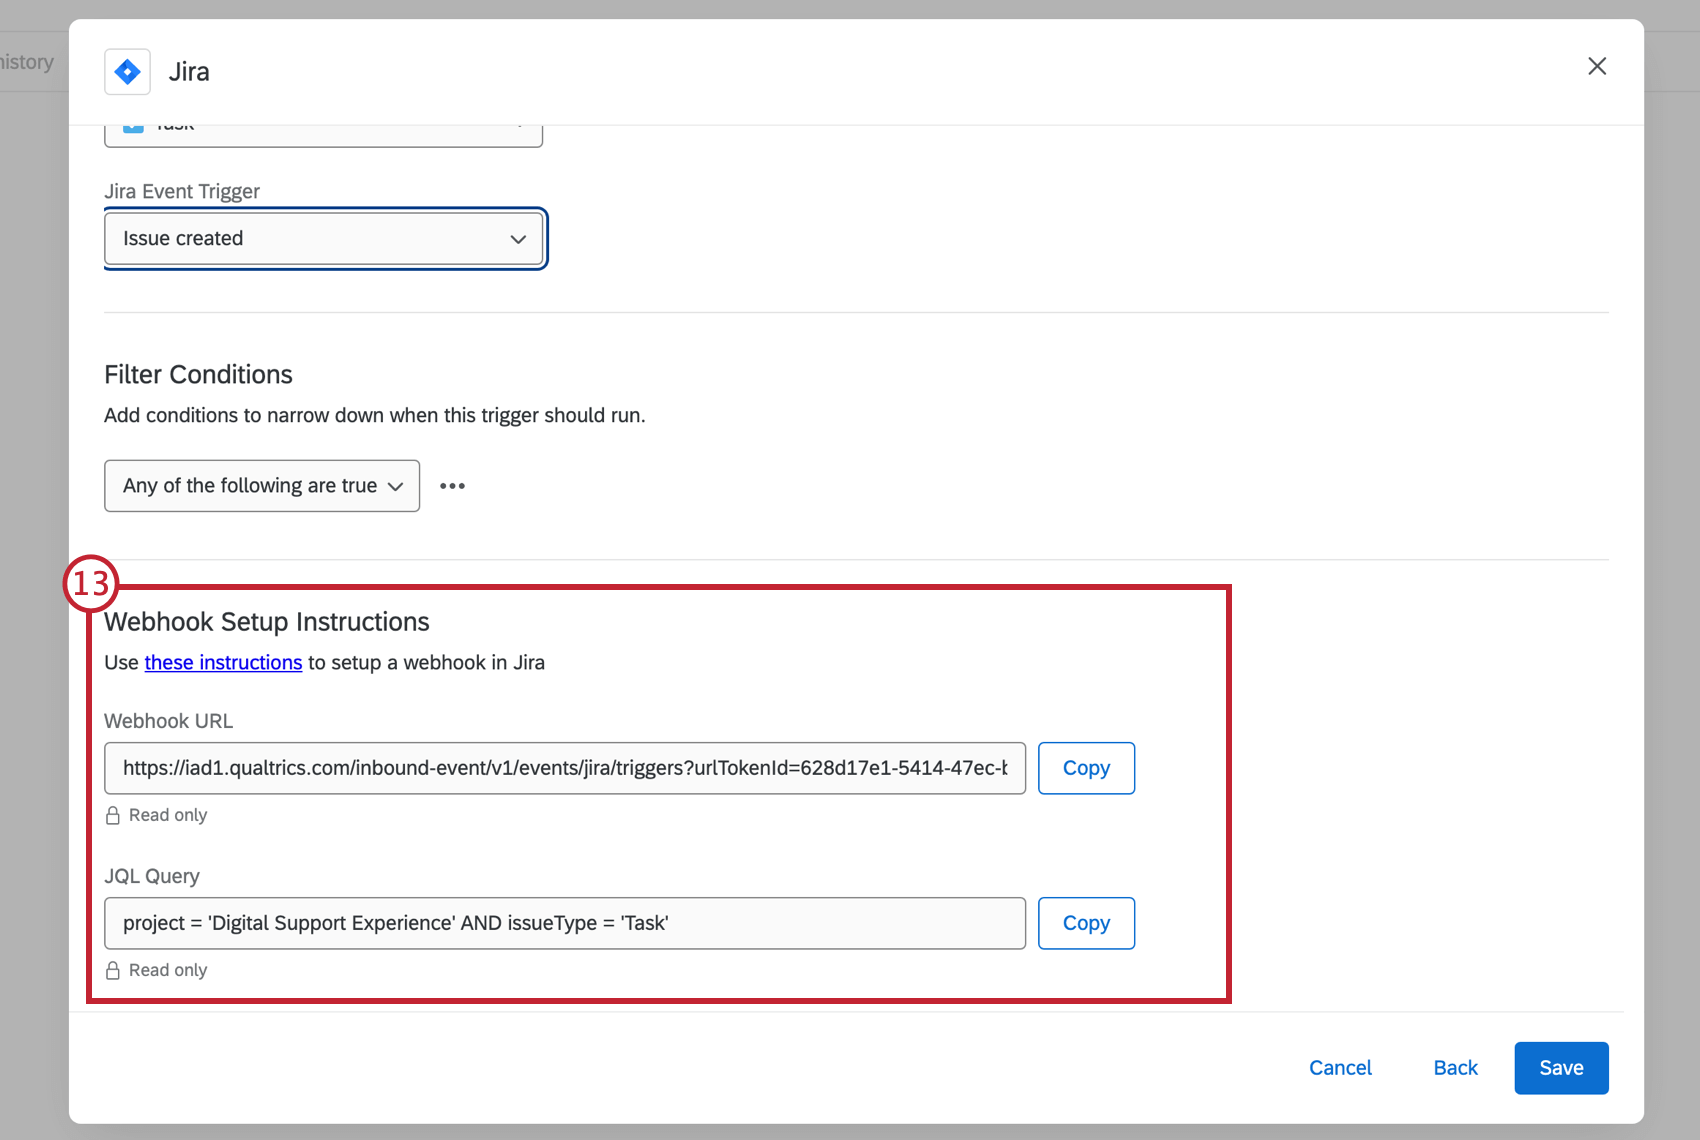
Task: Copy the JQL Query
Action: pyautogui.click(x=1086, y=923)
